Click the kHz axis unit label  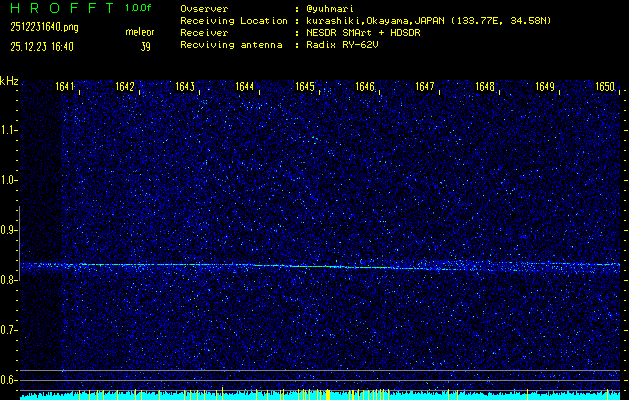tap(9, 81)
